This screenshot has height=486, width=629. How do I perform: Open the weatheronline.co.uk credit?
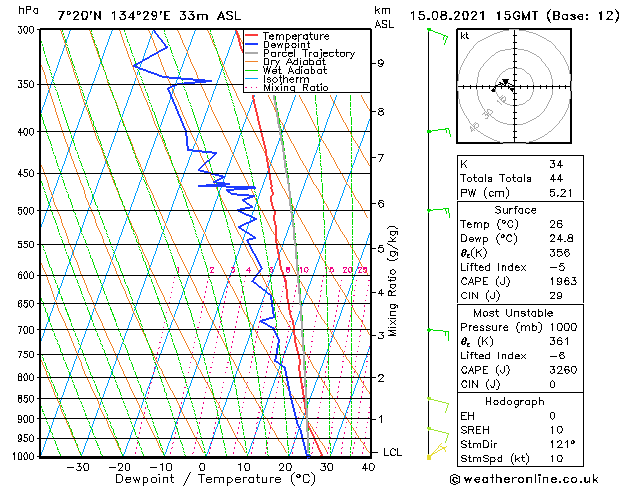(x=524, y=479)
